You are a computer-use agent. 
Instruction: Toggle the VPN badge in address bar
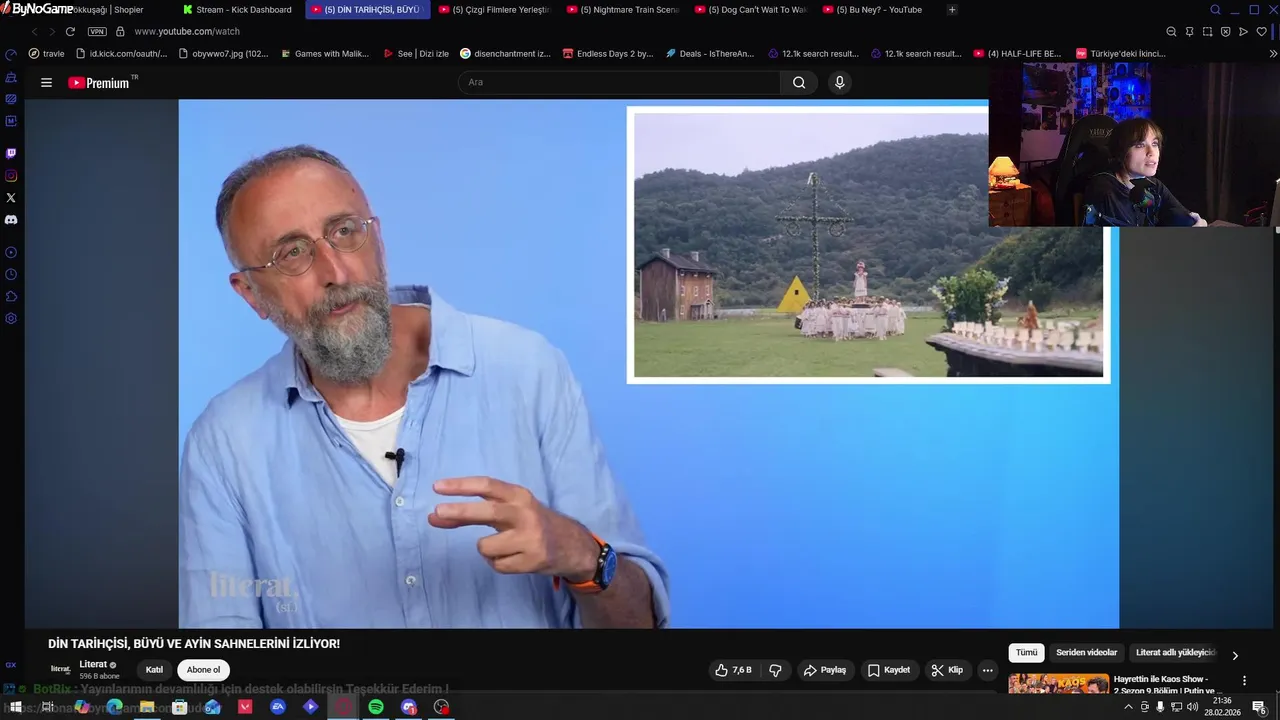[x=97, y=32]
